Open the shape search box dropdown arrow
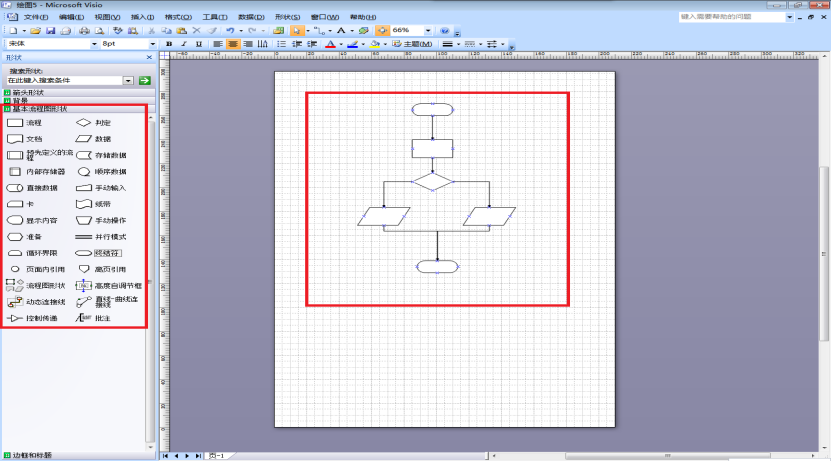832x462 pixels. tap(128, 81)
